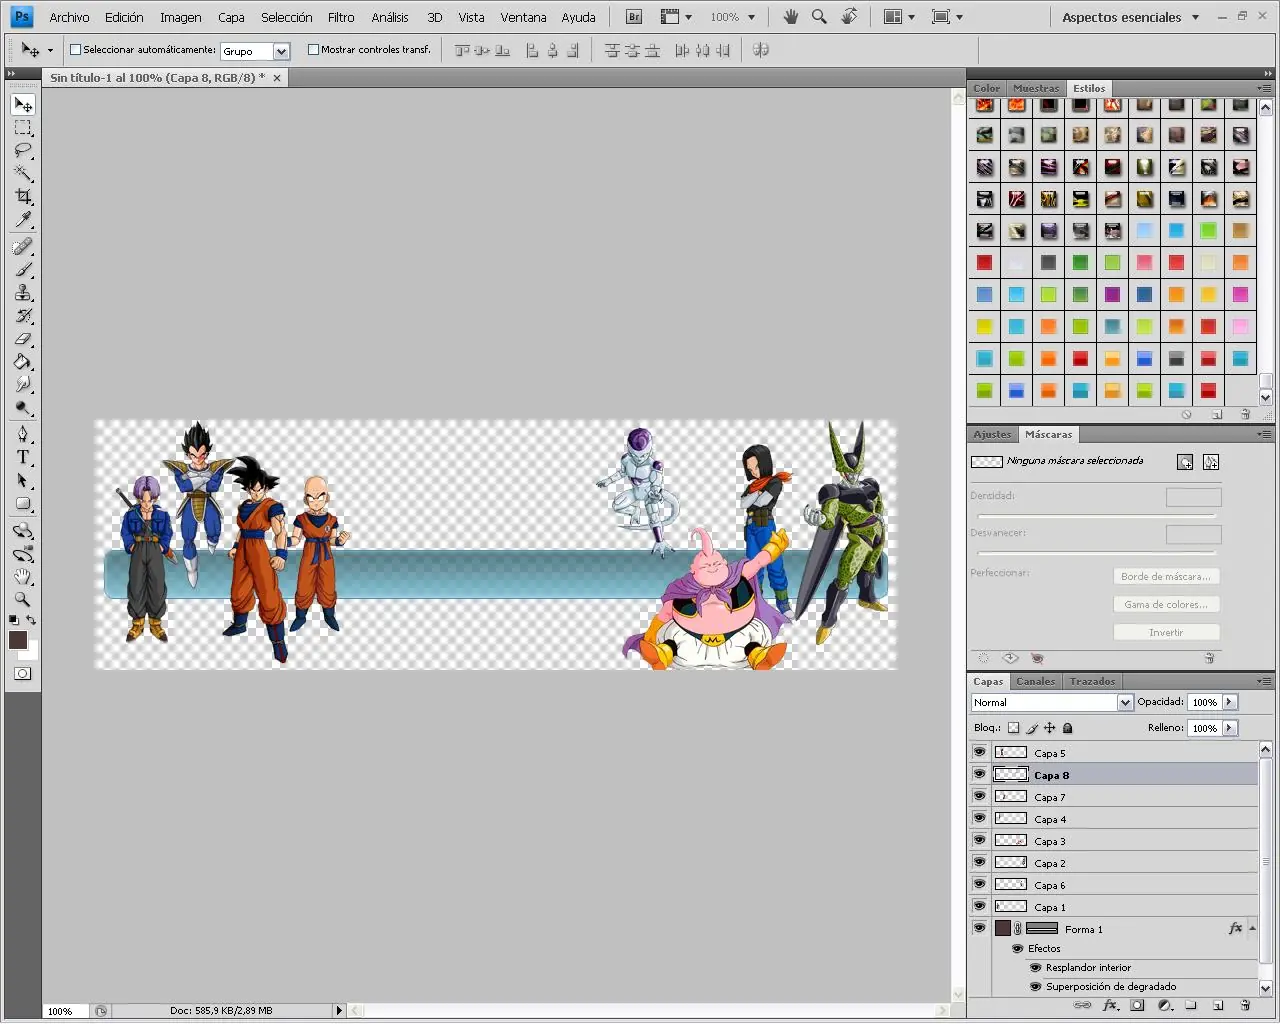Hide layer Capa 8
1280x1024 pixels.
click(x=980, y=774)
